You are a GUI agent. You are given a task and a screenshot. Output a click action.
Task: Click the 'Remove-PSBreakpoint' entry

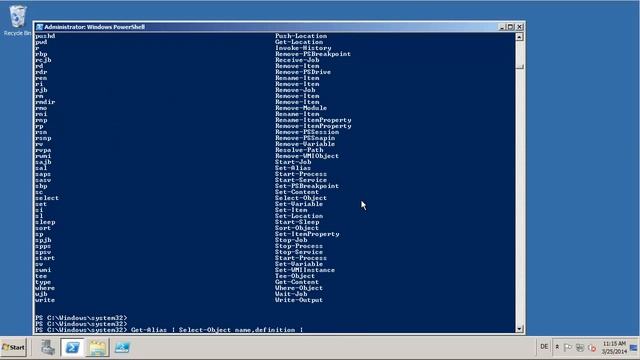(x=313, y=54)
